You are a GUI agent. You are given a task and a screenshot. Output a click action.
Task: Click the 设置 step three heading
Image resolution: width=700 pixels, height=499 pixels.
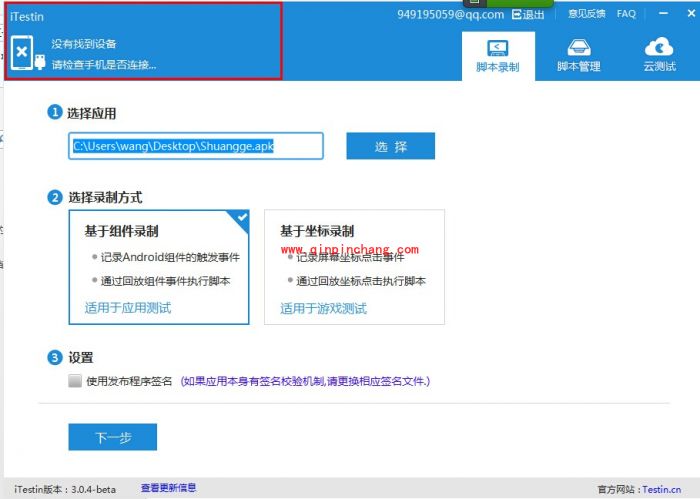pyautogui.click(x=81, y=358)
